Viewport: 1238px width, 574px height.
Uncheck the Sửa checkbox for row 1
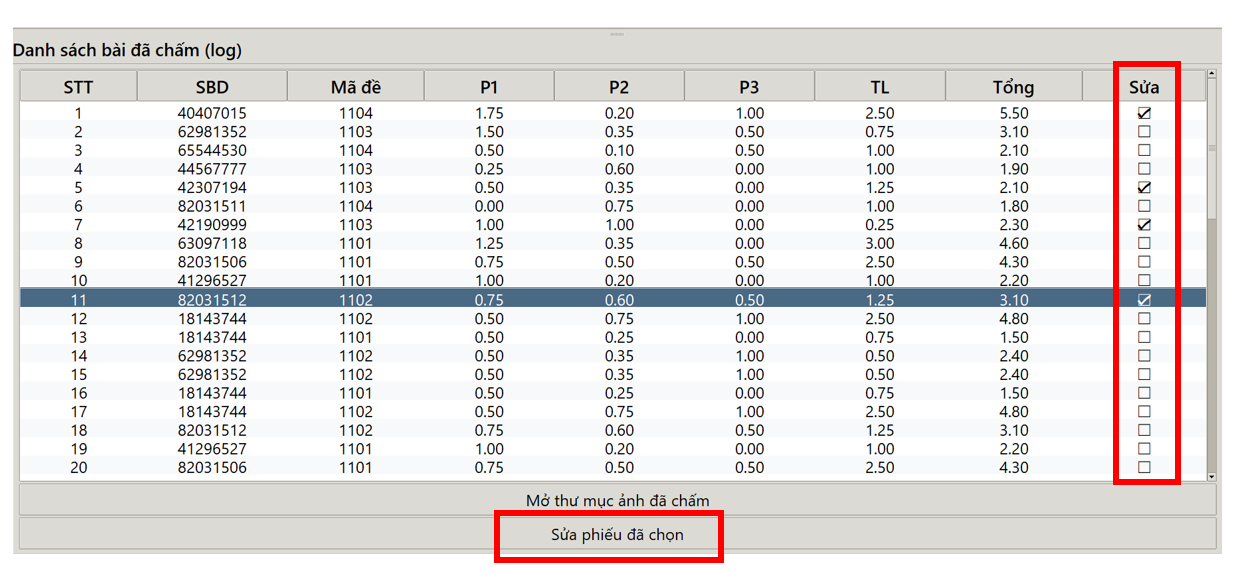click(x=1144, y=113)
